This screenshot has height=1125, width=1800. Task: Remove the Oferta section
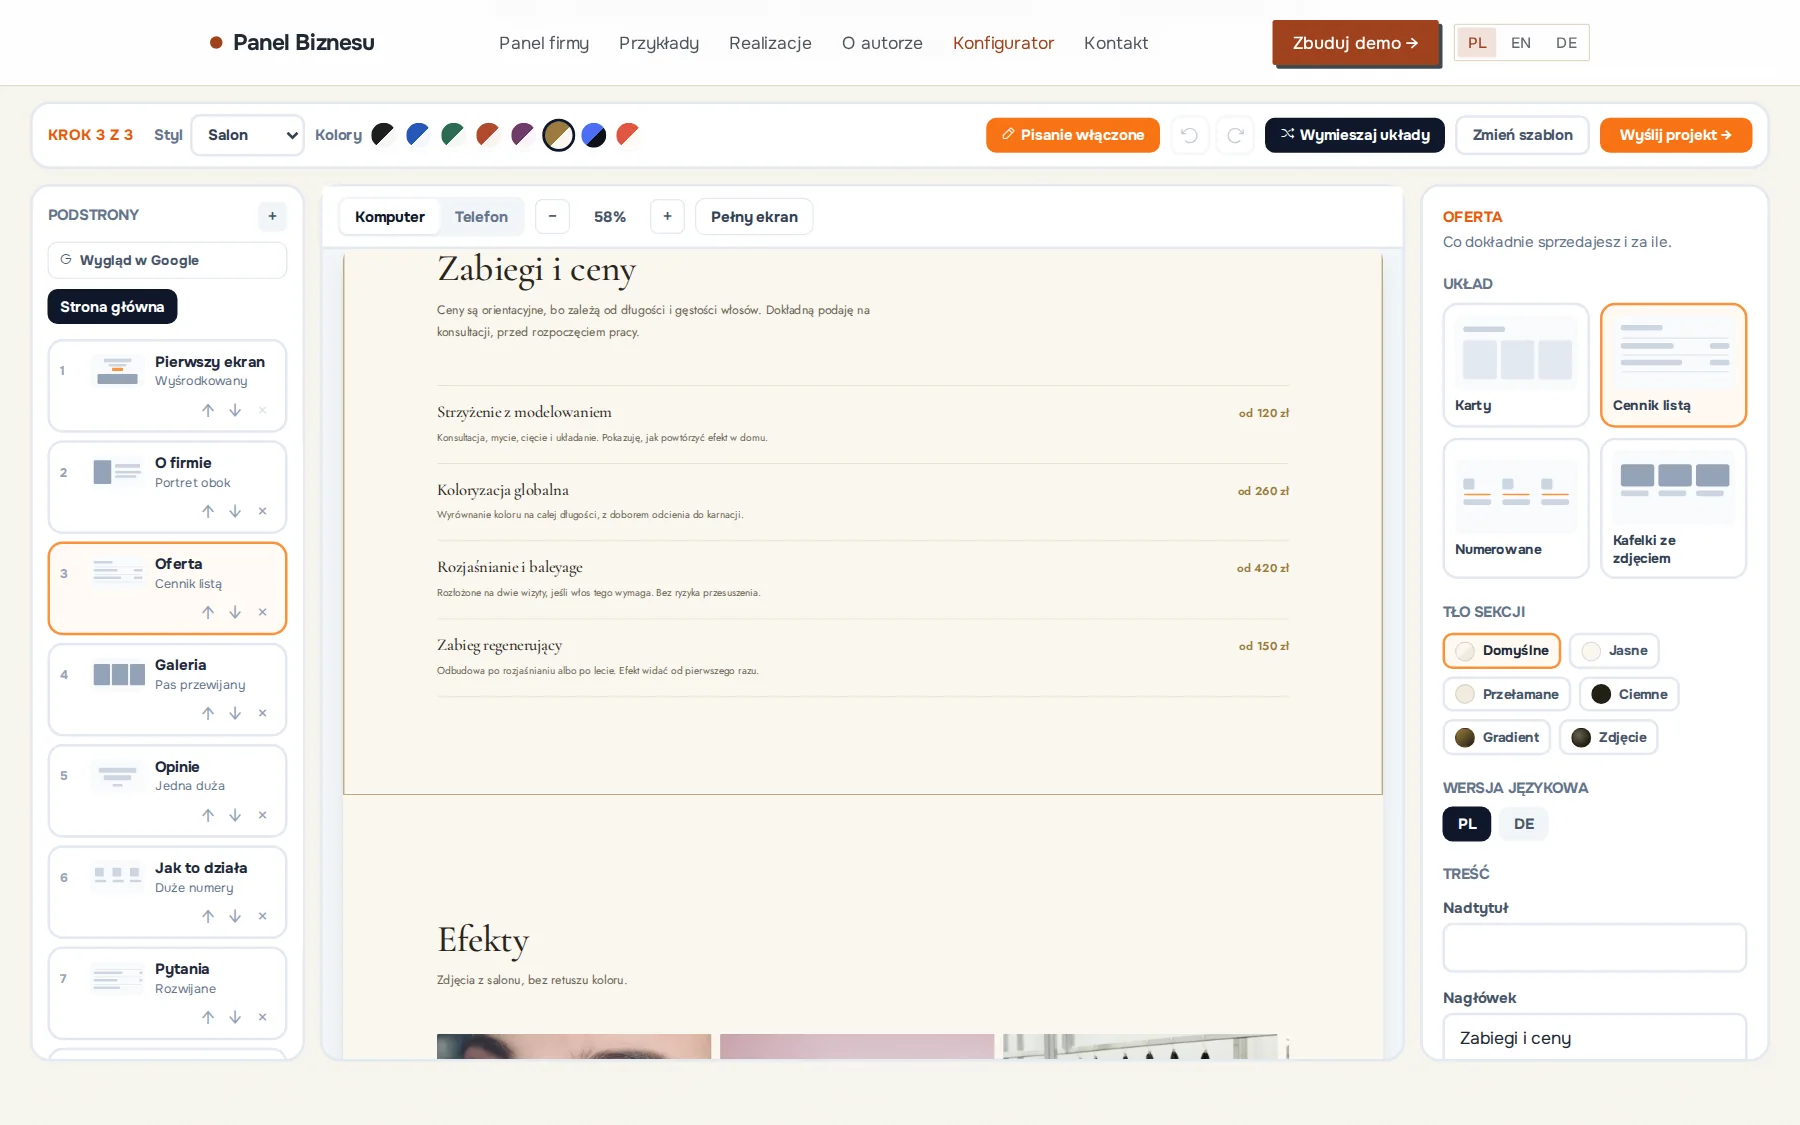click(x=263, y=612)
